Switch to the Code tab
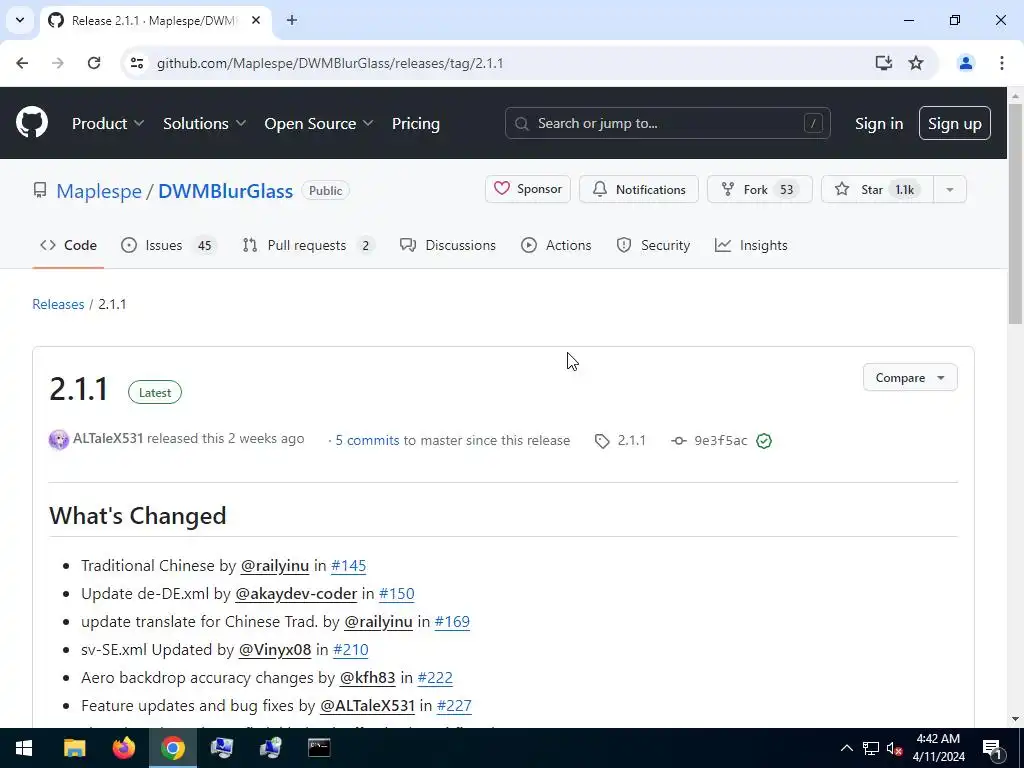This screenshot has width=1024, height=768. (68, 245)
